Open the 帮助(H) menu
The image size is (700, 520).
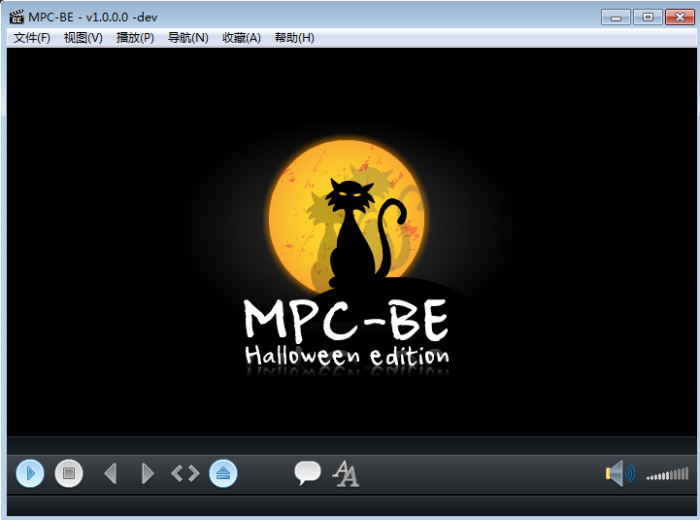(x=294, y=38)
